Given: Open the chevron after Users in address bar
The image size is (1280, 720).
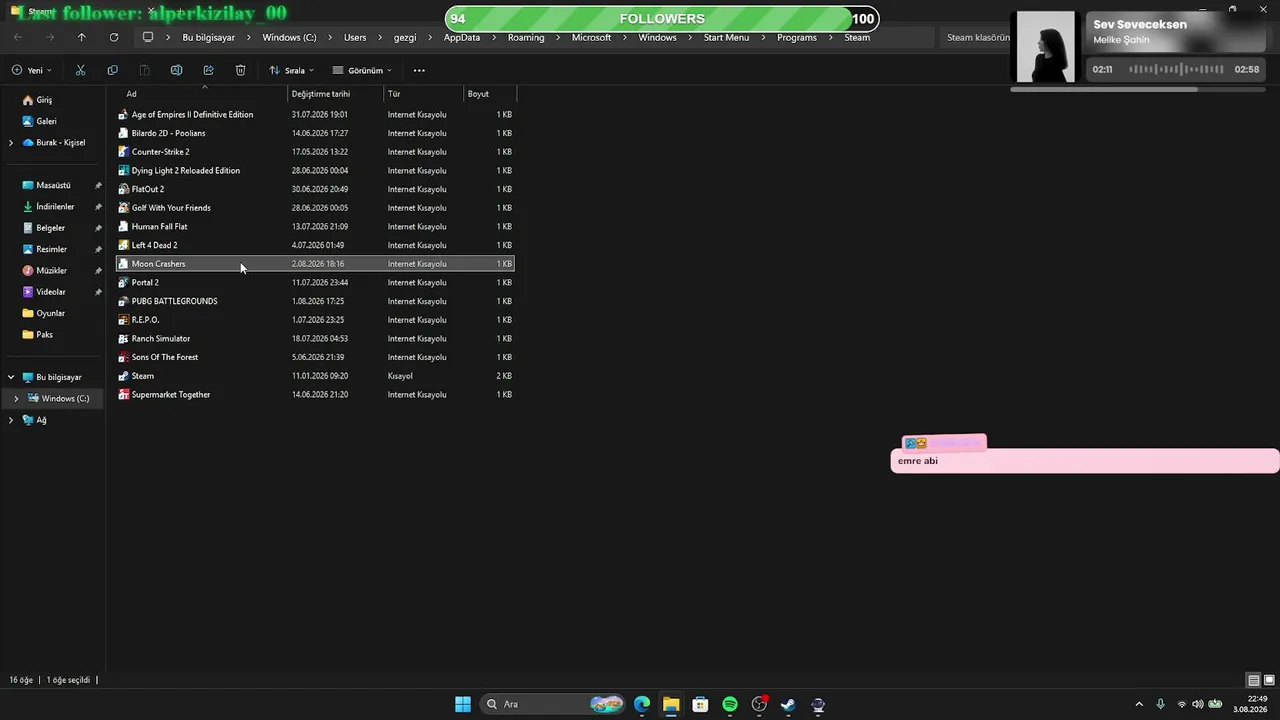Looking at the screenshot, I should pyautogui.click(x=380, y=37).
